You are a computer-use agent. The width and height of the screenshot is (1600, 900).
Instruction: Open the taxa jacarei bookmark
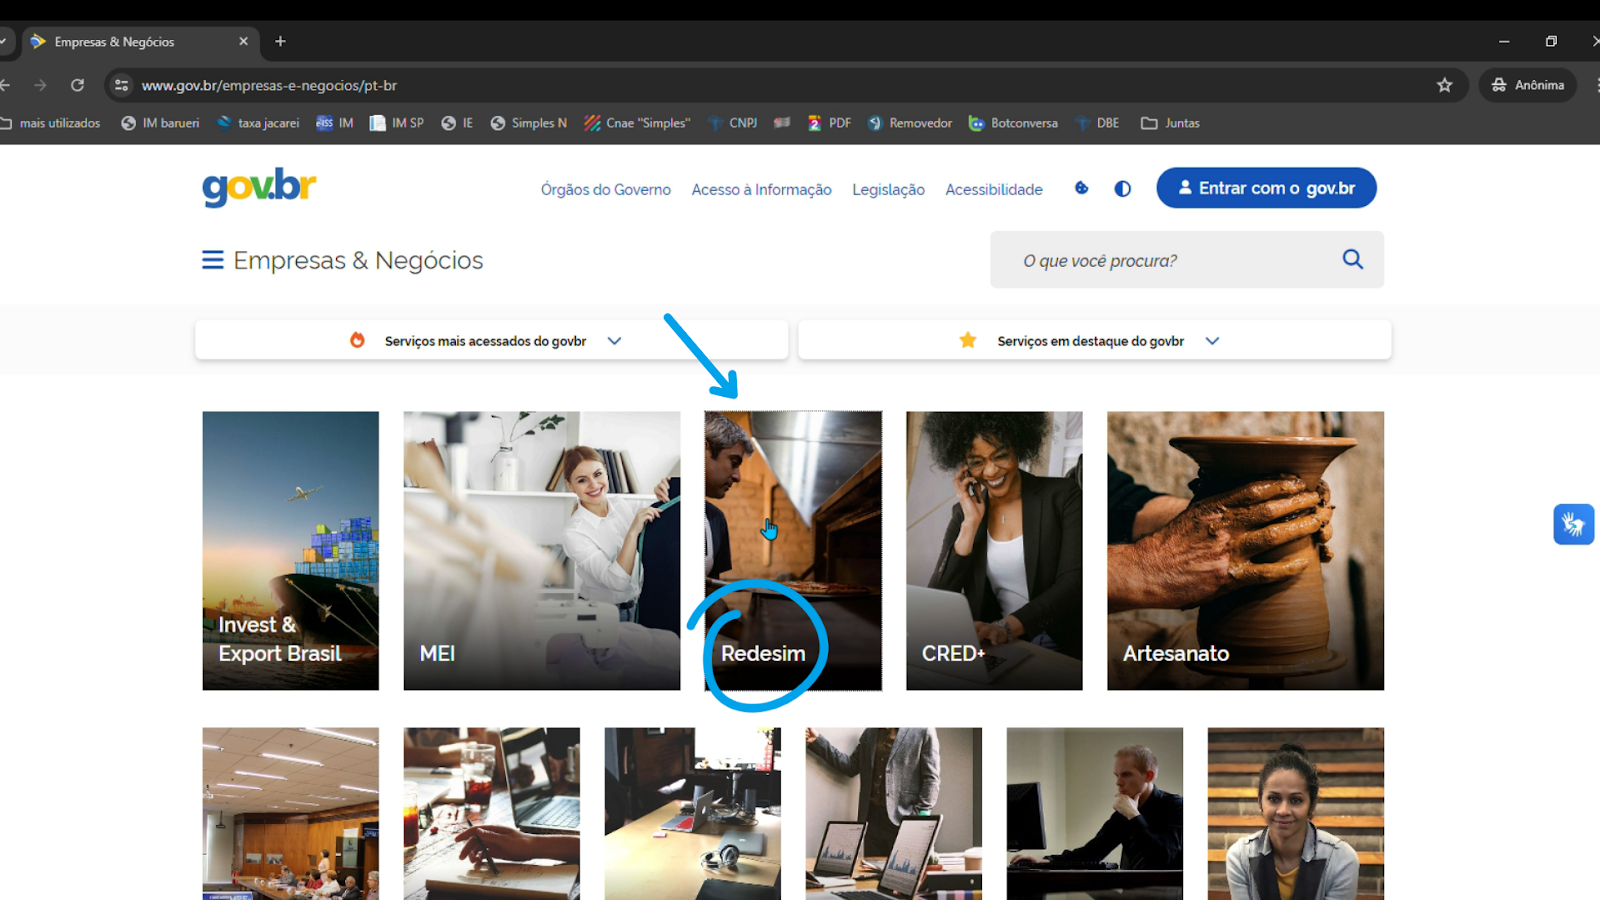point(258,123)
